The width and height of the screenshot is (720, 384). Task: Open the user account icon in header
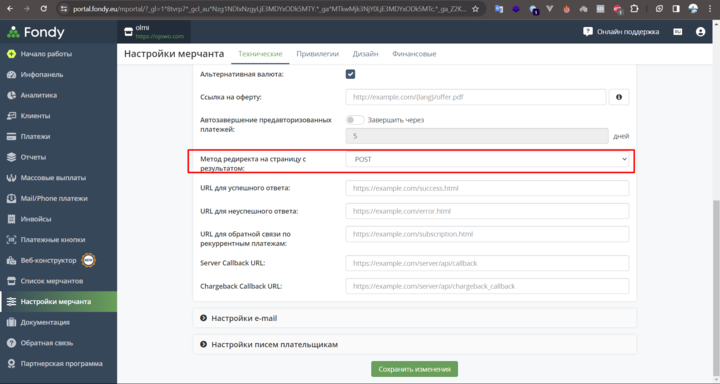[700, 32]
